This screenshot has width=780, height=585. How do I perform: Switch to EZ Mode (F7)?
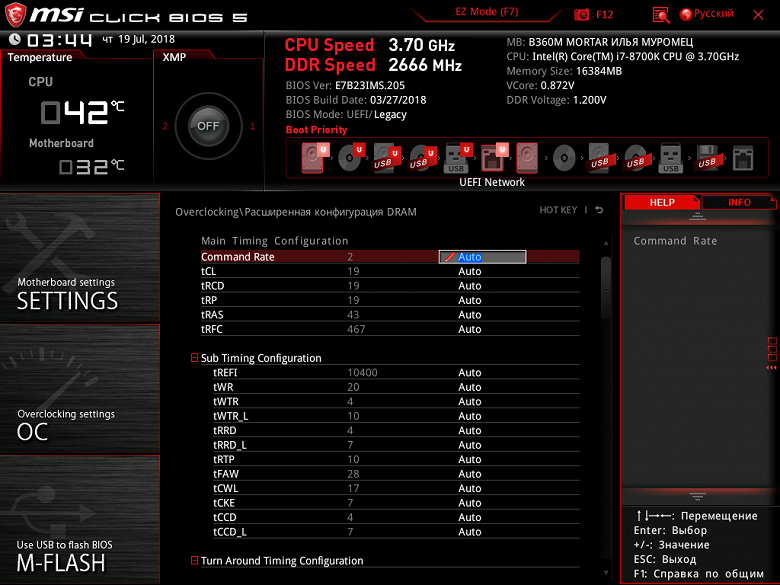click(487, 11)
